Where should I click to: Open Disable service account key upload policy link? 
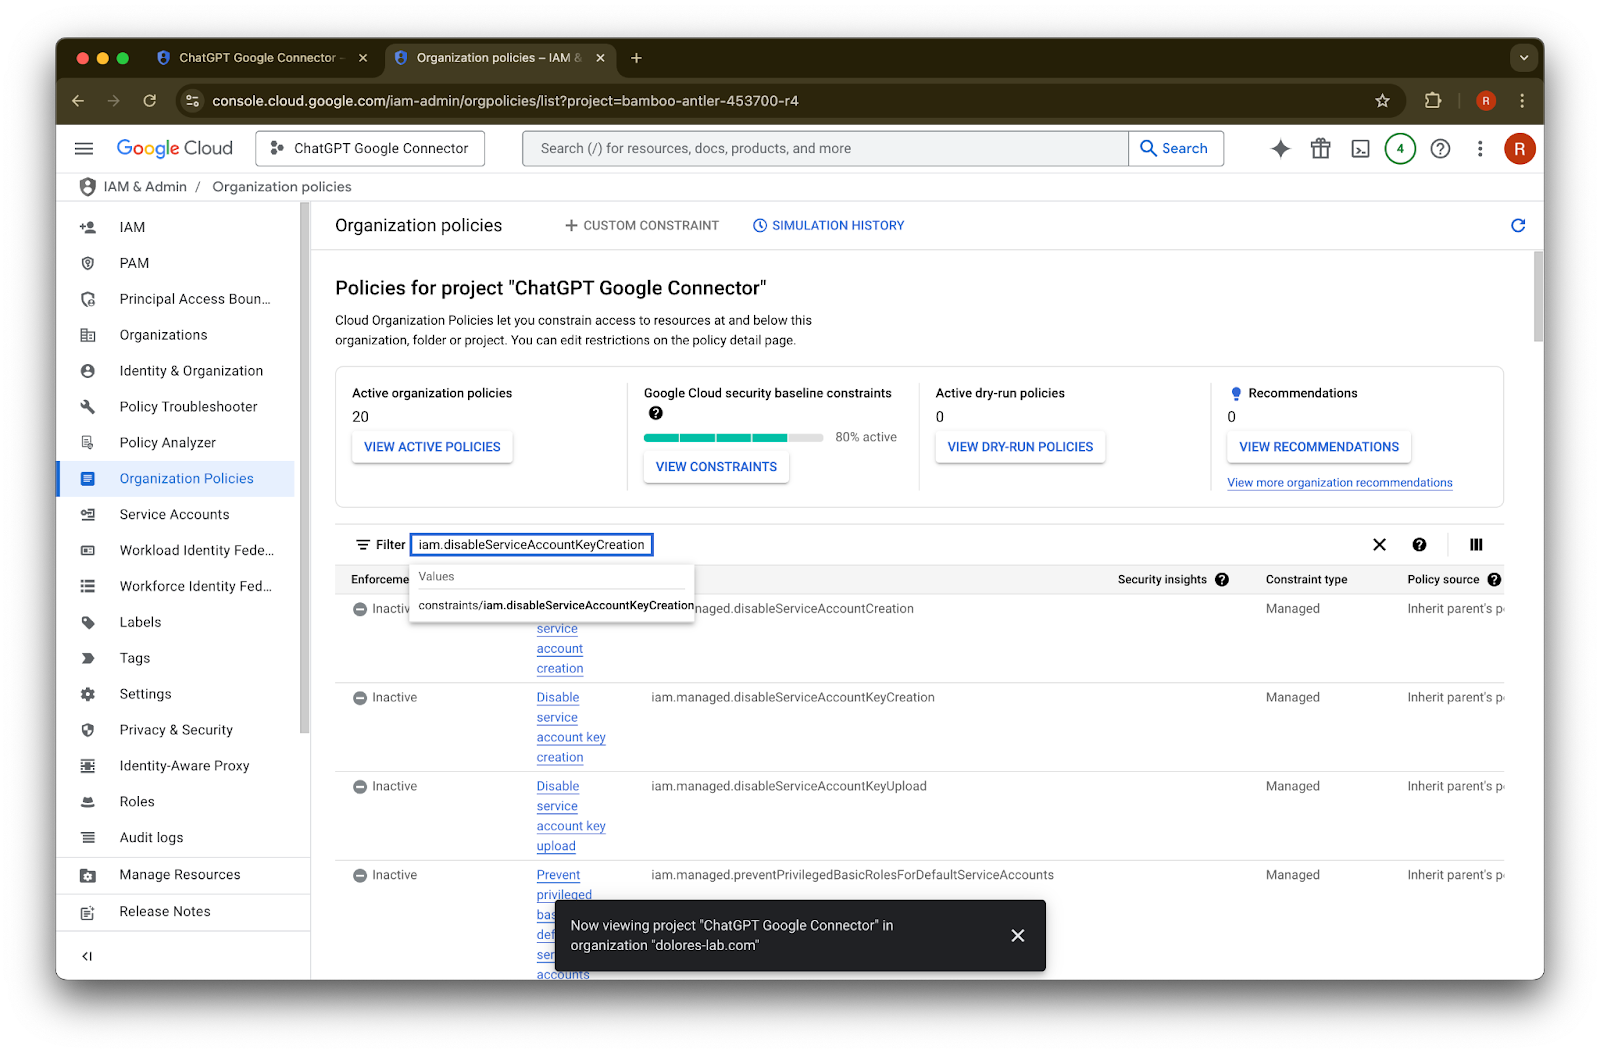click(571, 817)
